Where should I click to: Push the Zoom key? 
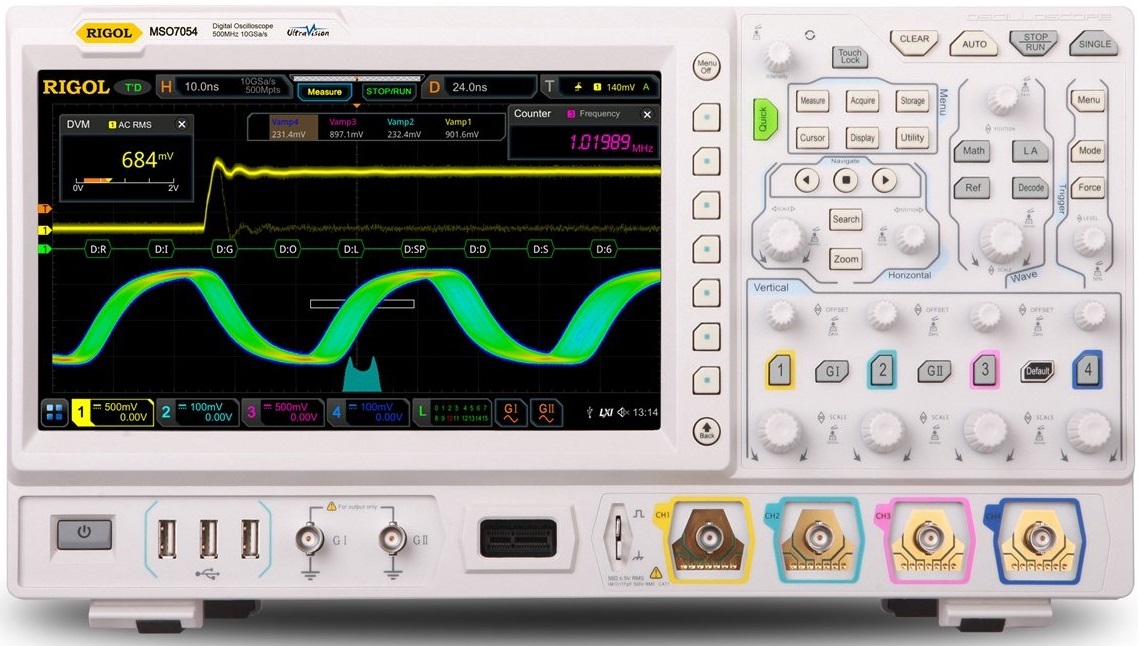846,259
